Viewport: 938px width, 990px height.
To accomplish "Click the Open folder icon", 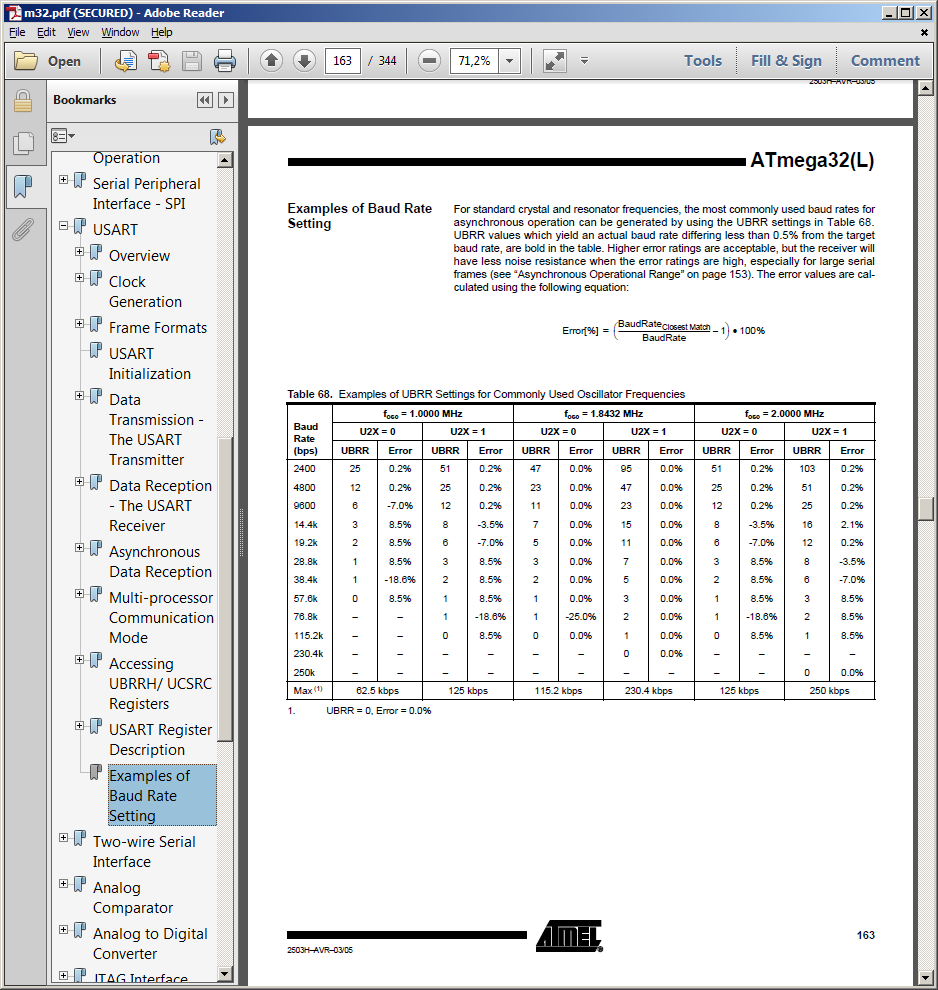I will tap(26, 61).
